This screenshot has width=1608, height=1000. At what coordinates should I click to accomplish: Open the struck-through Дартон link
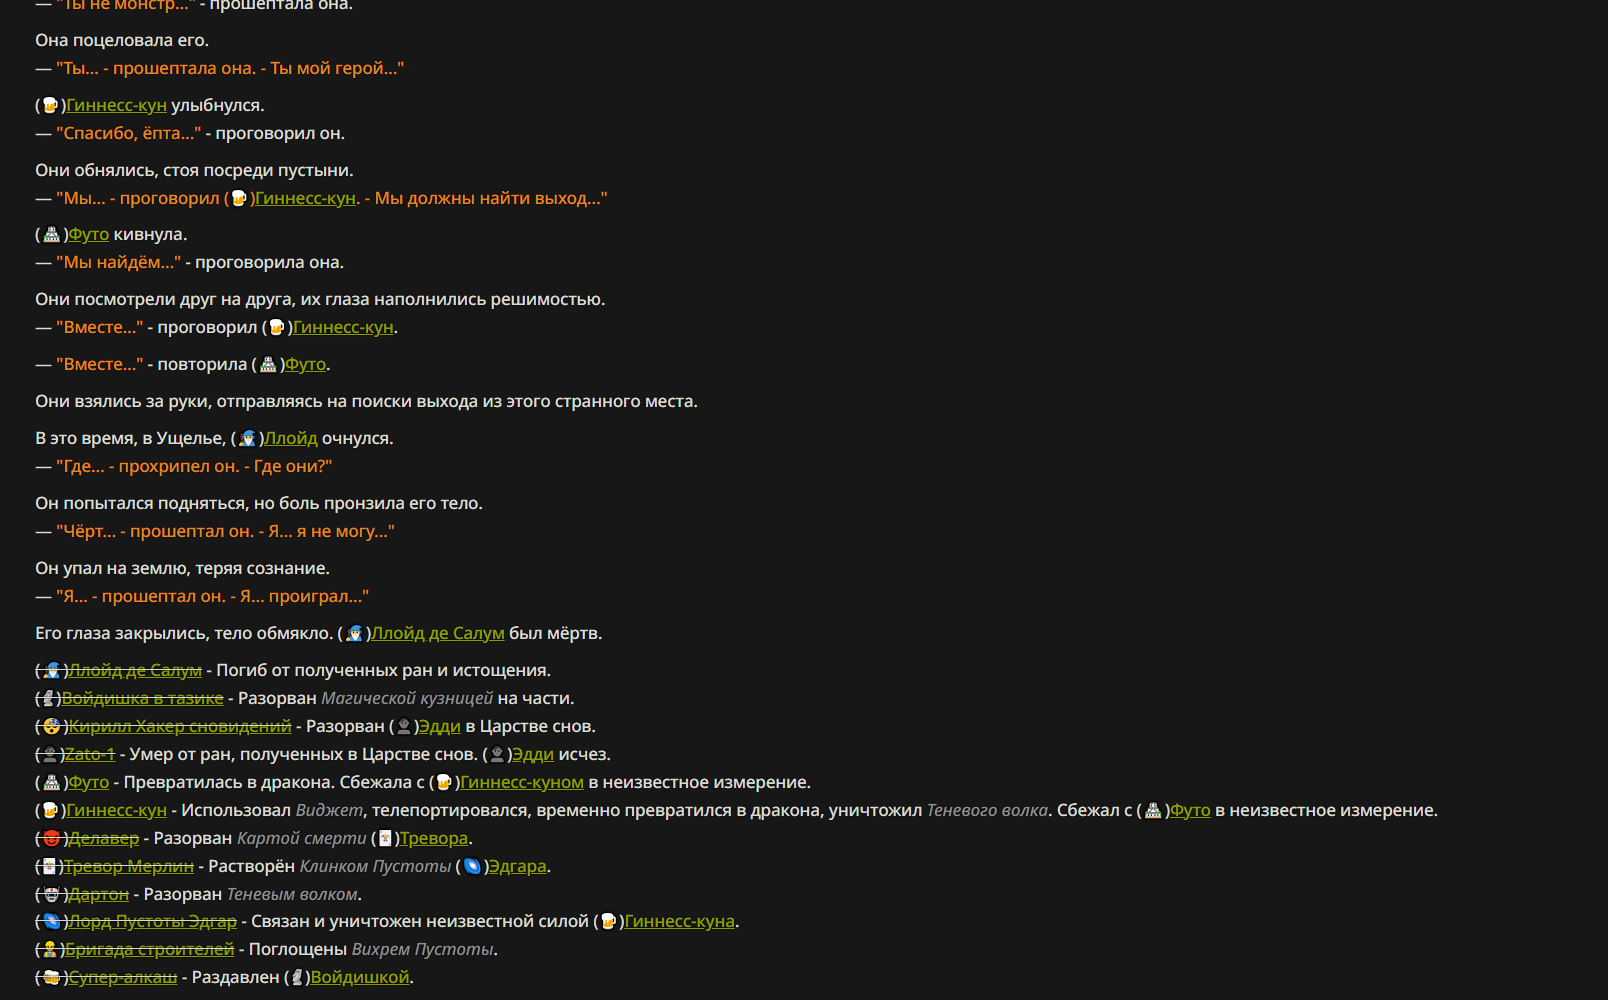pos(99,894)
